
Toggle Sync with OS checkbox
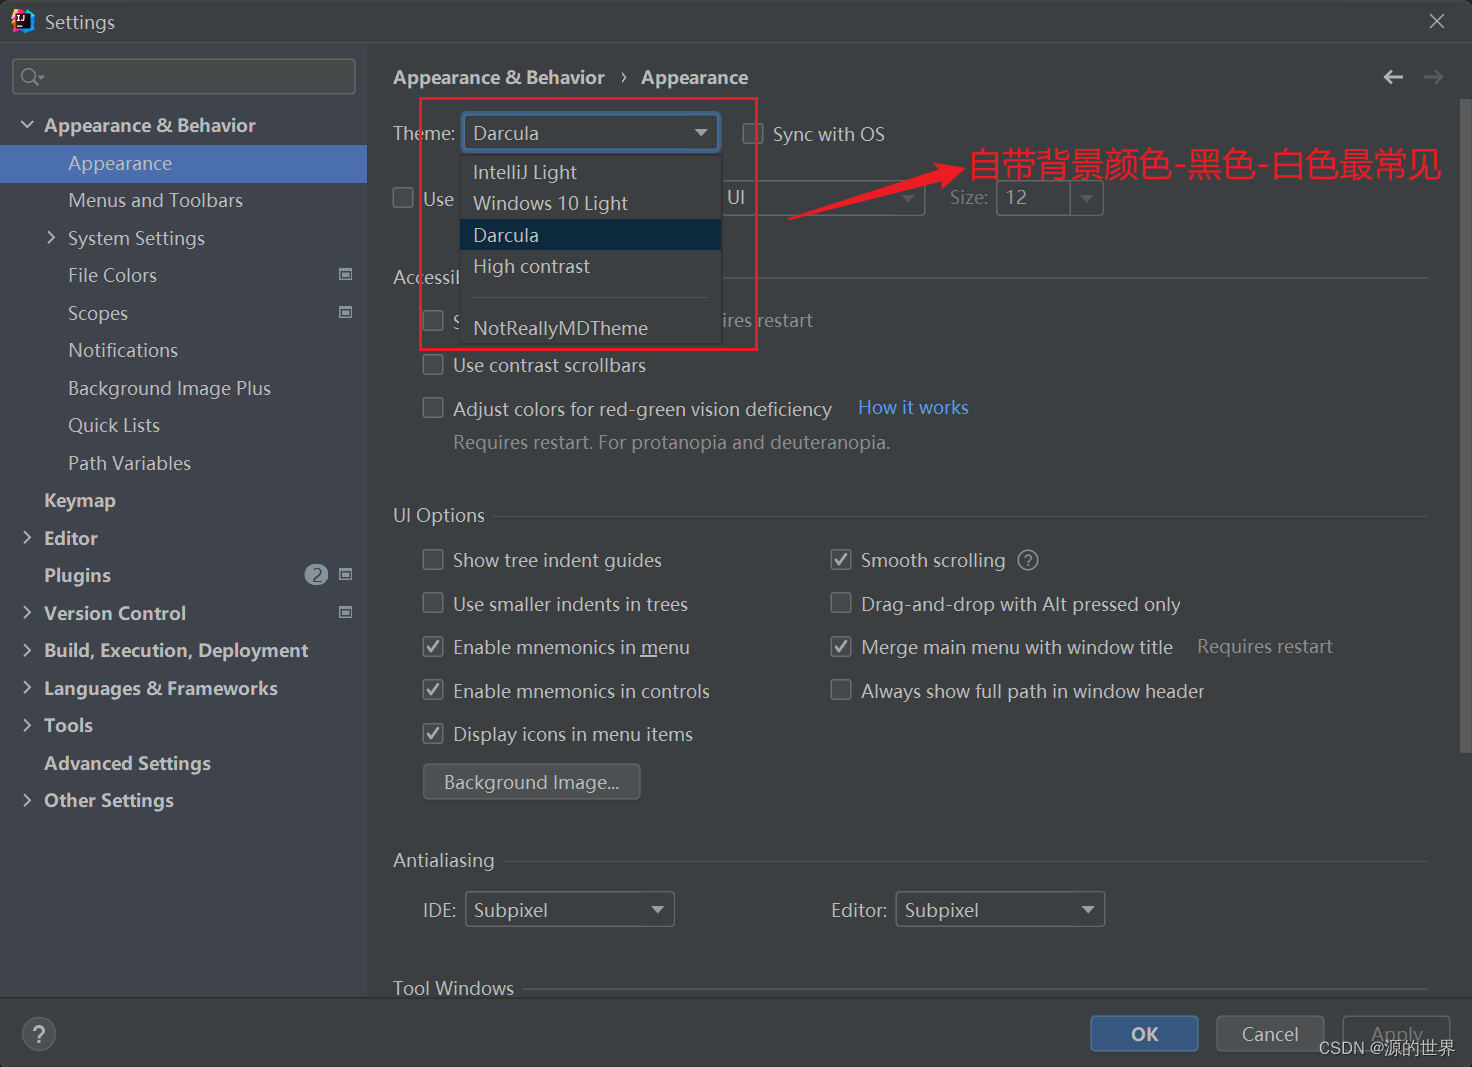coord(753,134)
